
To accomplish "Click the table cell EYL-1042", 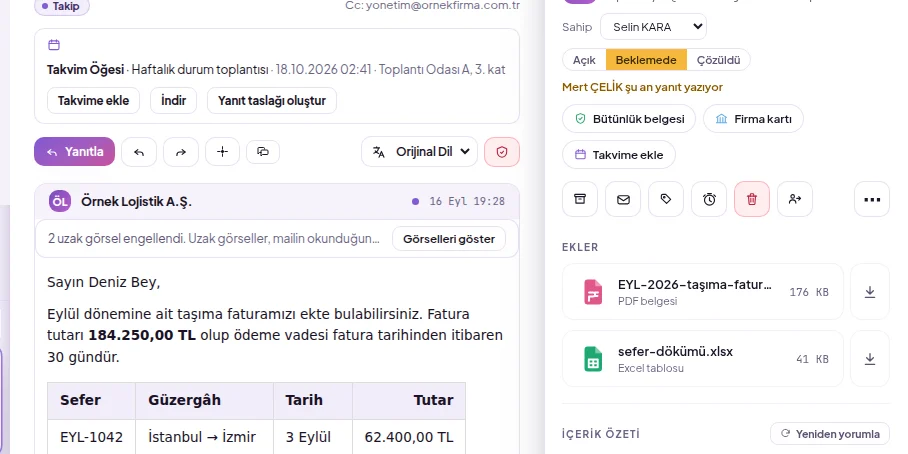I will [x=91, y=437].
